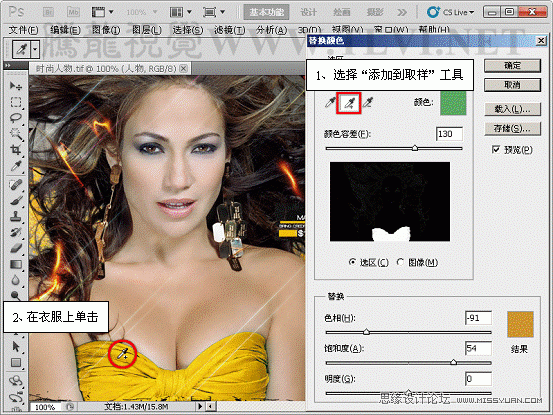Screen dimensions: 553x415
Task: Select the Gradient tool
Action: [x=16, y=264]
